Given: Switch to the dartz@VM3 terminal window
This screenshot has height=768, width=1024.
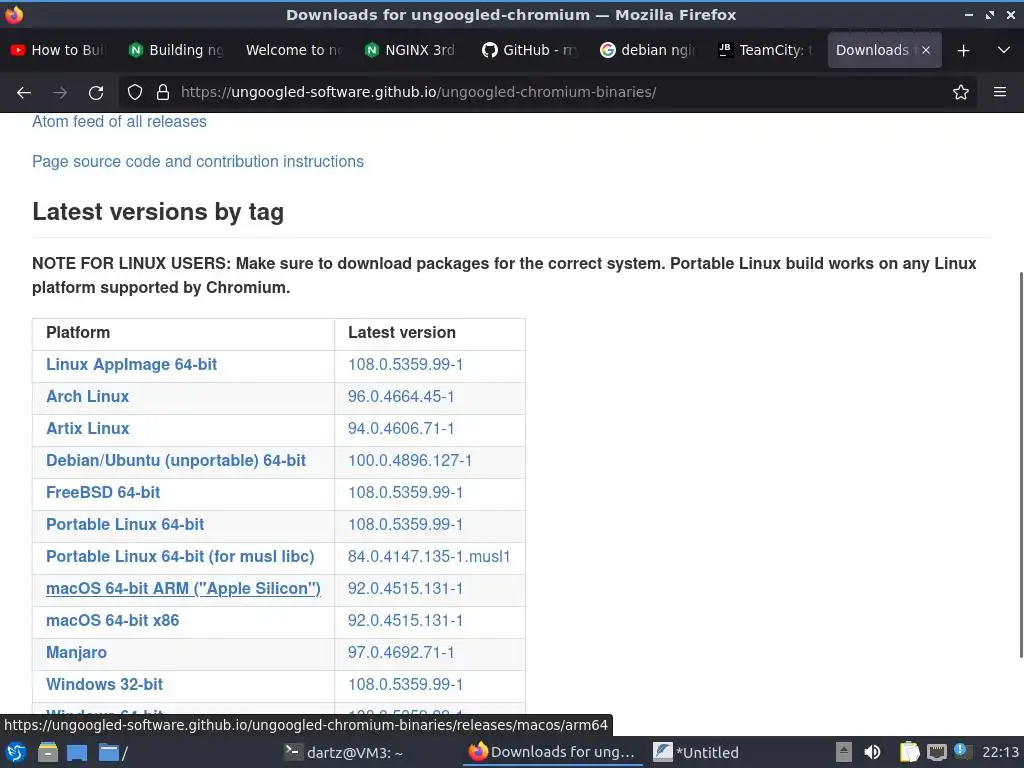Looking at the screenshot, I should point(344,752).
